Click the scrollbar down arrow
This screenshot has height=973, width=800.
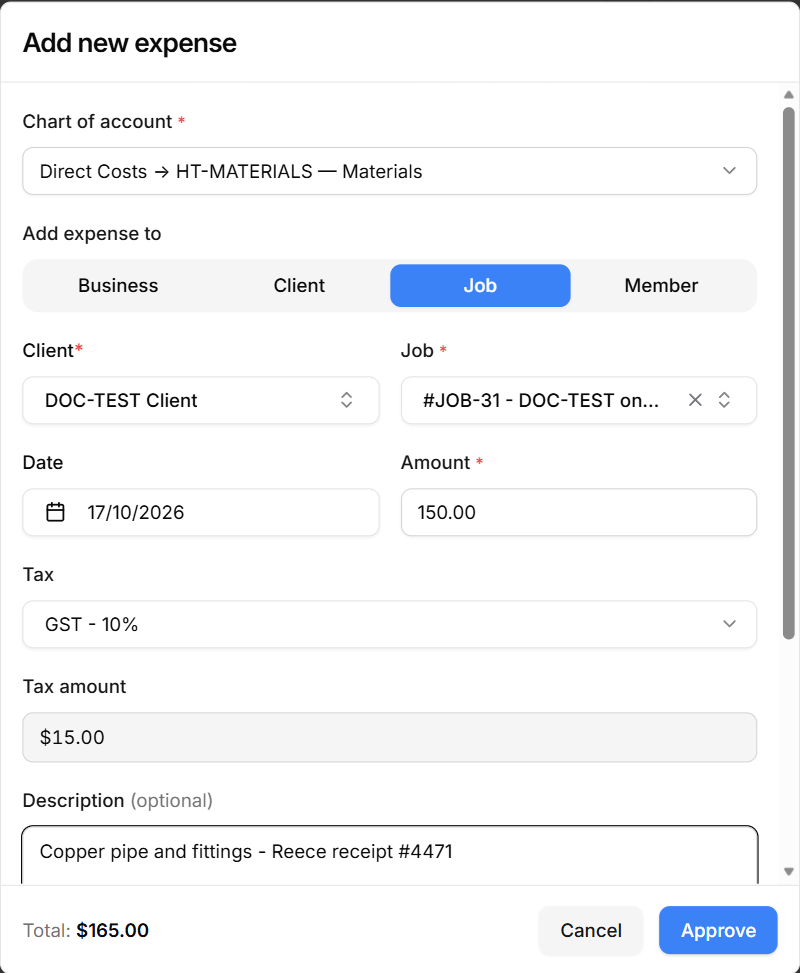[789, 871]
